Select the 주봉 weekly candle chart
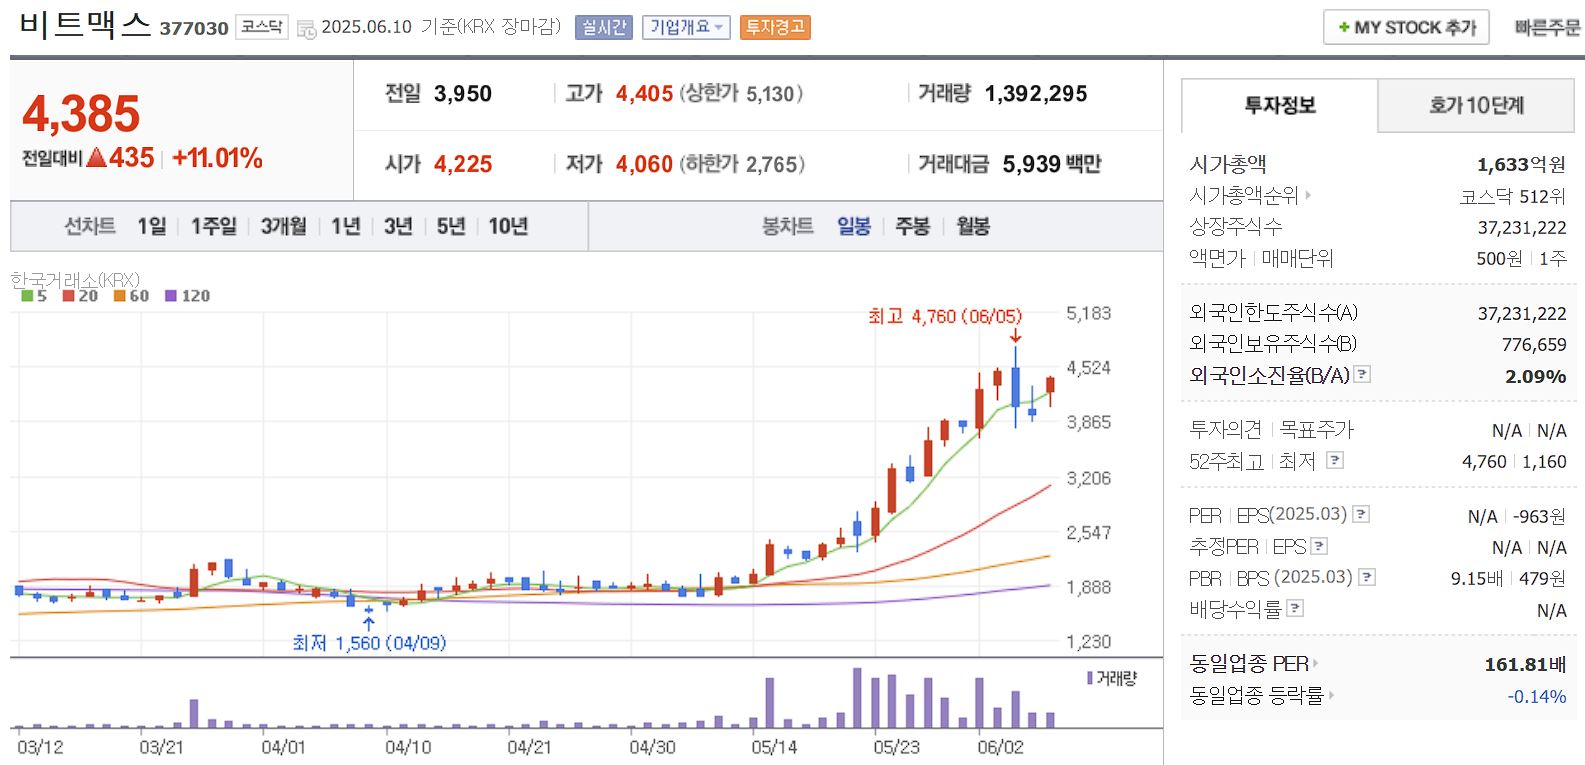 913,227
